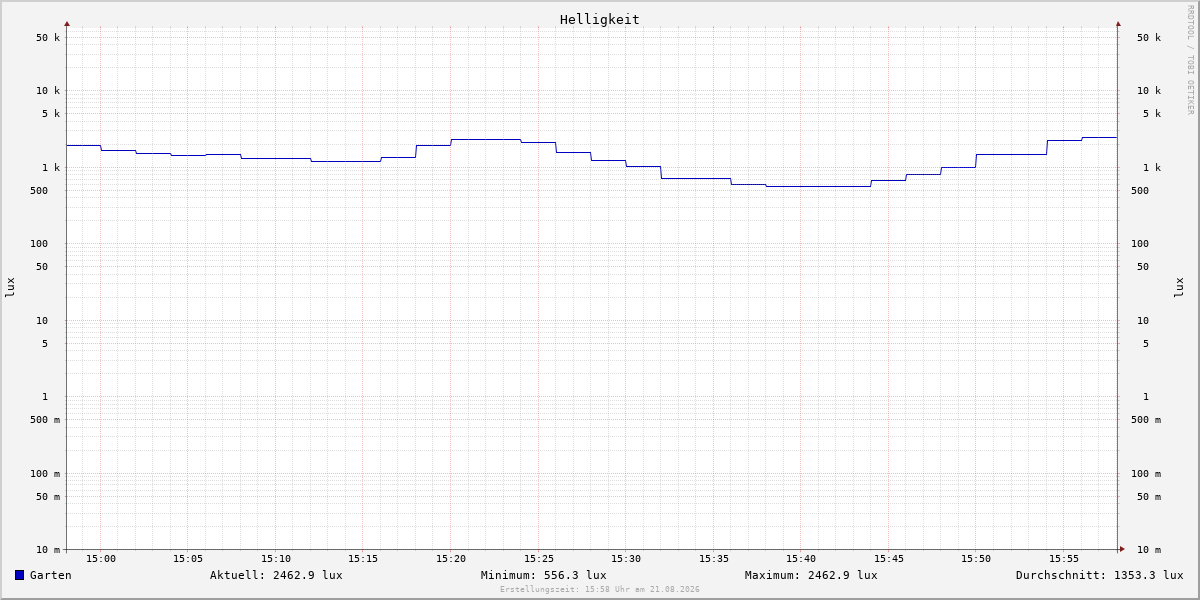Click the Aktuell: 2462.9 lux value
The width and height of the screenshot is (1200, 600).
coord(276,575)
